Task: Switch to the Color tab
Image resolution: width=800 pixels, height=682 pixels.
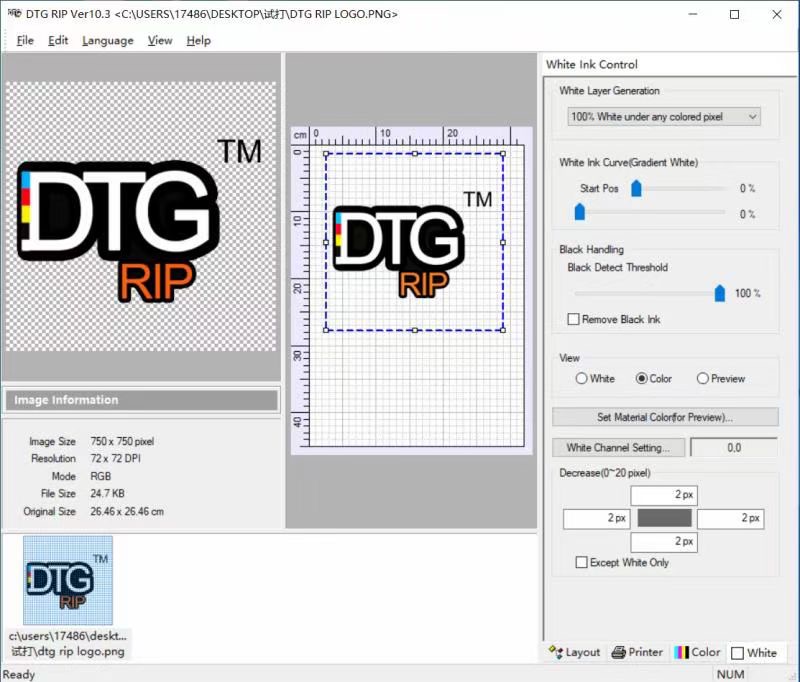Action: 698,652
